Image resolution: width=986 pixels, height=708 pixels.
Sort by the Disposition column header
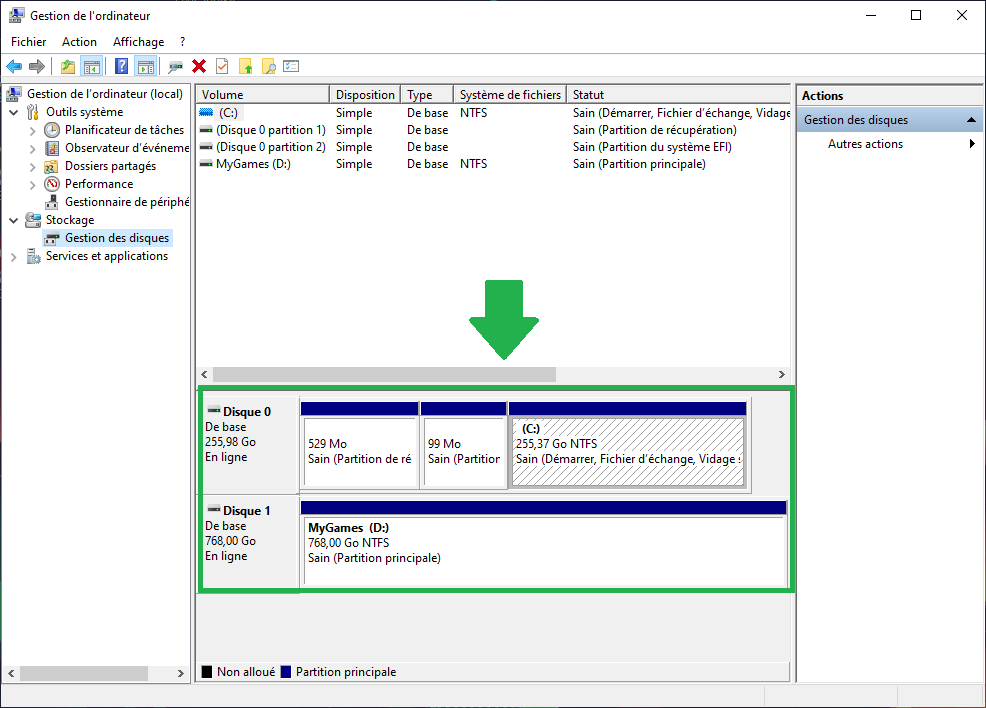coord(365,94)
